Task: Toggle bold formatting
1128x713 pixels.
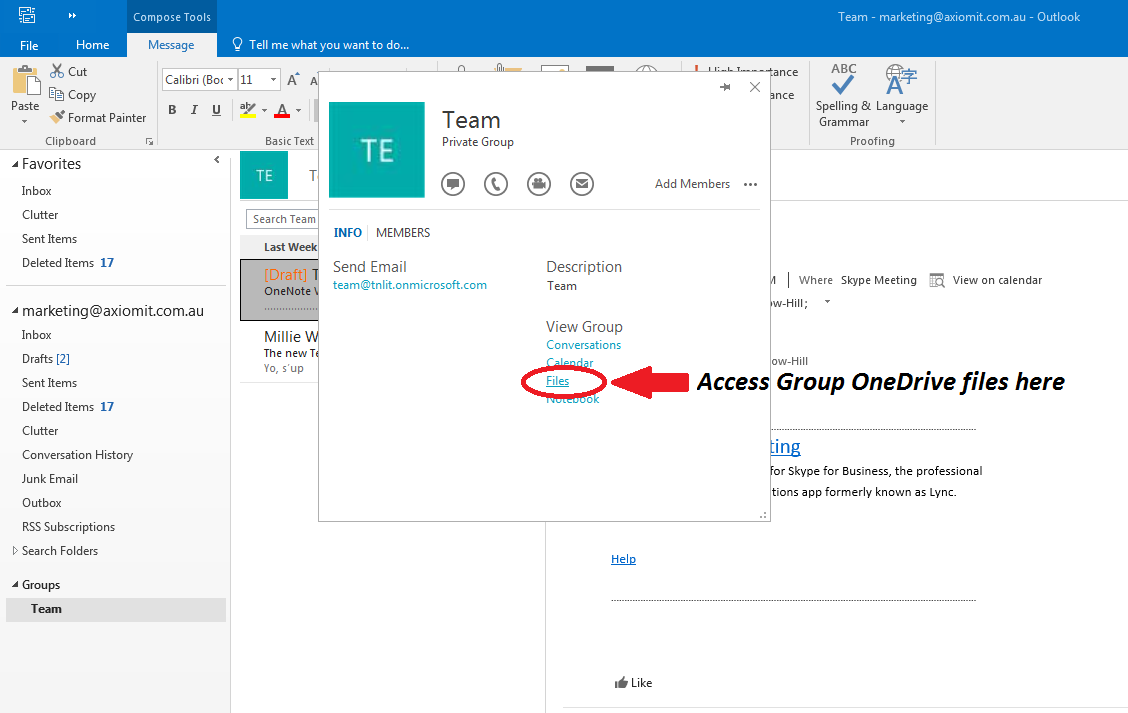Action: coord(172,109)
